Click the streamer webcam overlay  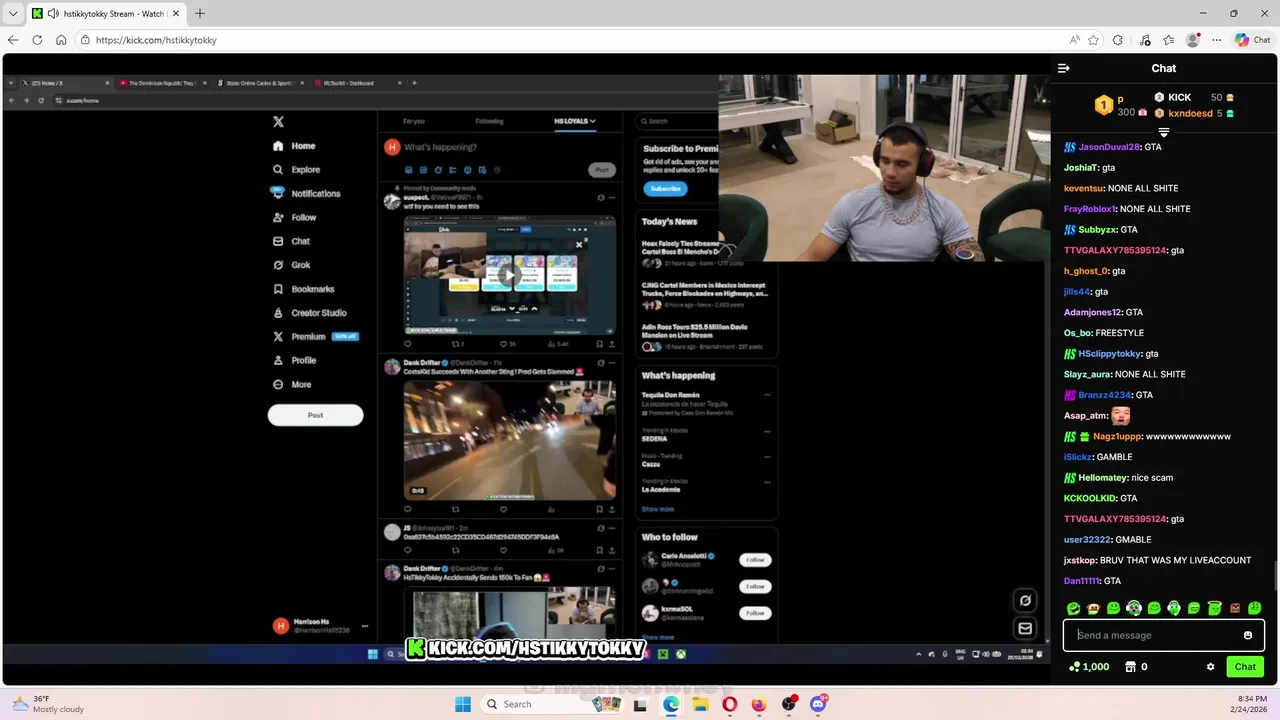coord(884,168)
